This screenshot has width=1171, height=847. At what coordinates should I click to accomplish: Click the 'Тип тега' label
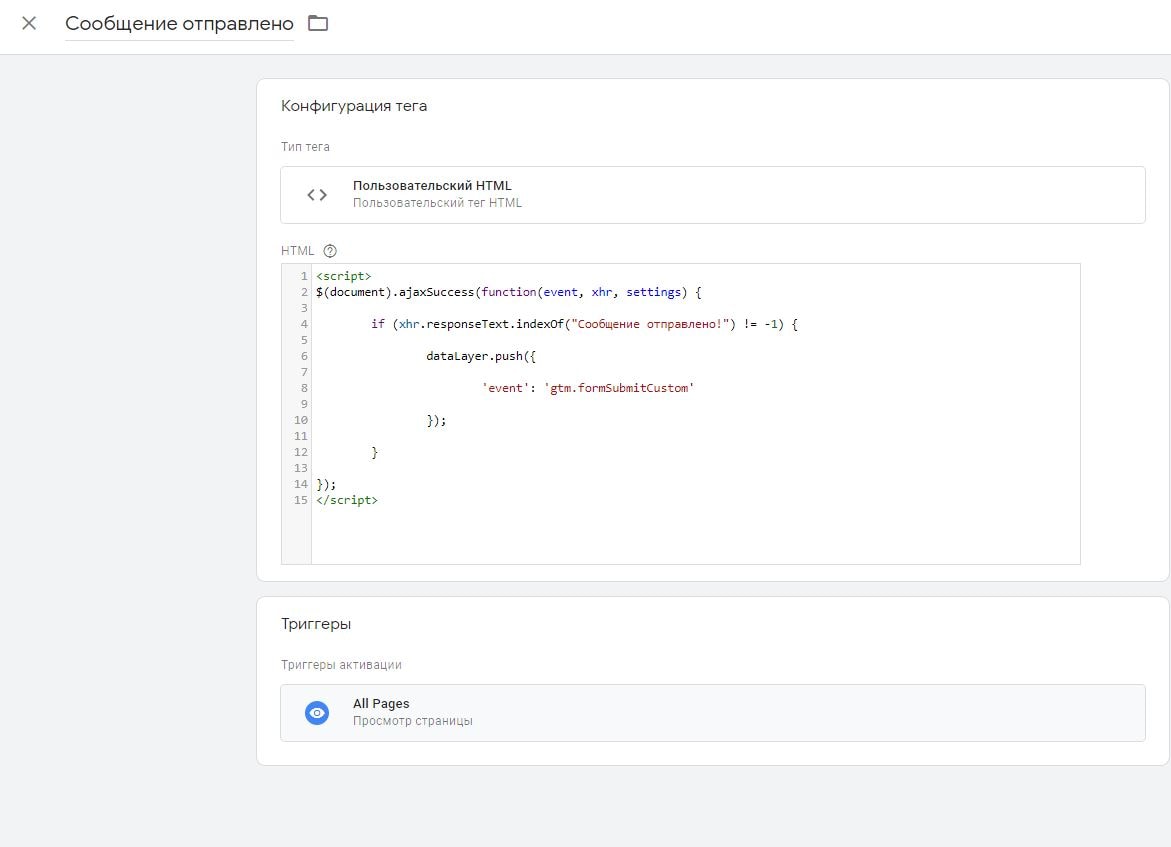(305, 147)
